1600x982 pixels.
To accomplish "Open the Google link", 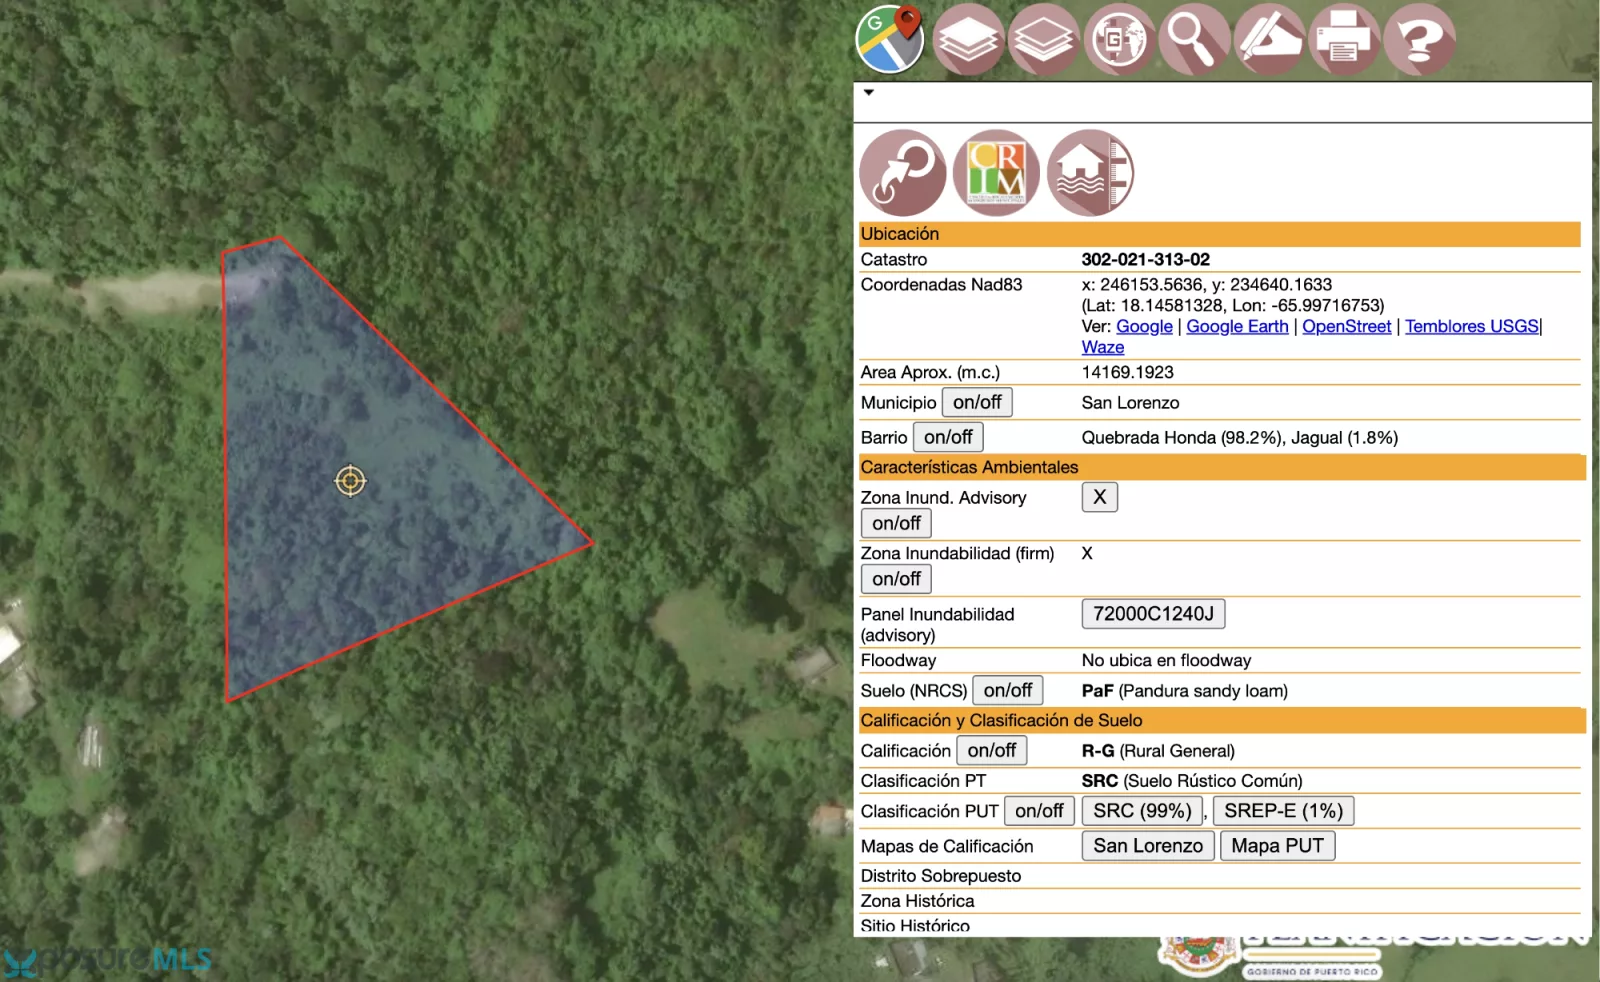I will click(x=1144, y=326).
